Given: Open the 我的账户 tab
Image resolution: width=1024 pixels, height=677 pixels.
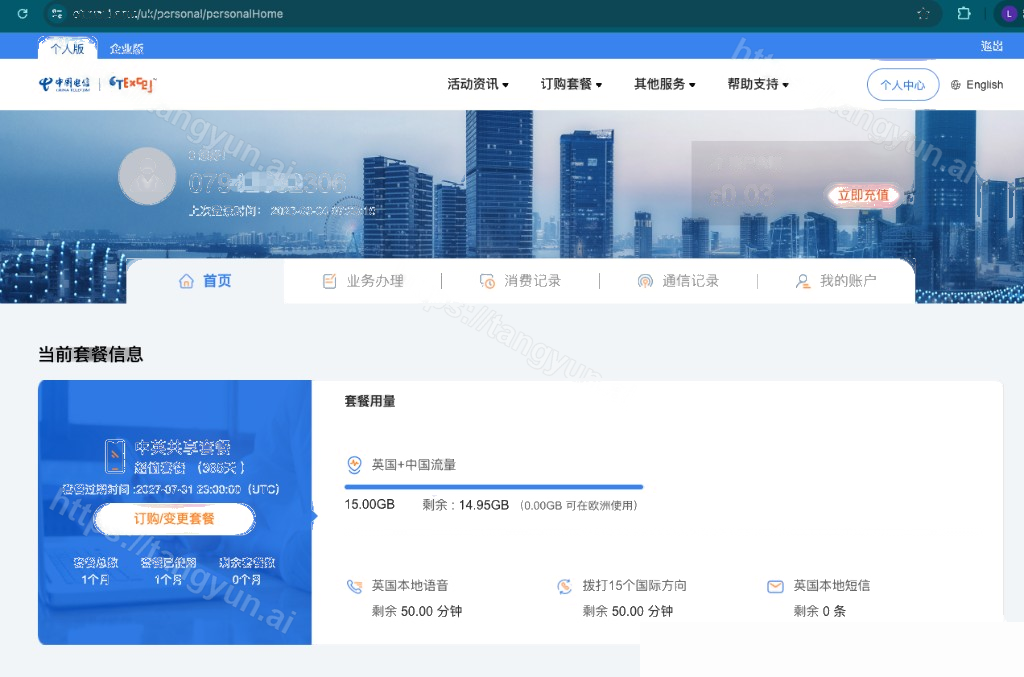Looking at the screenshot, I should point(836,281).
